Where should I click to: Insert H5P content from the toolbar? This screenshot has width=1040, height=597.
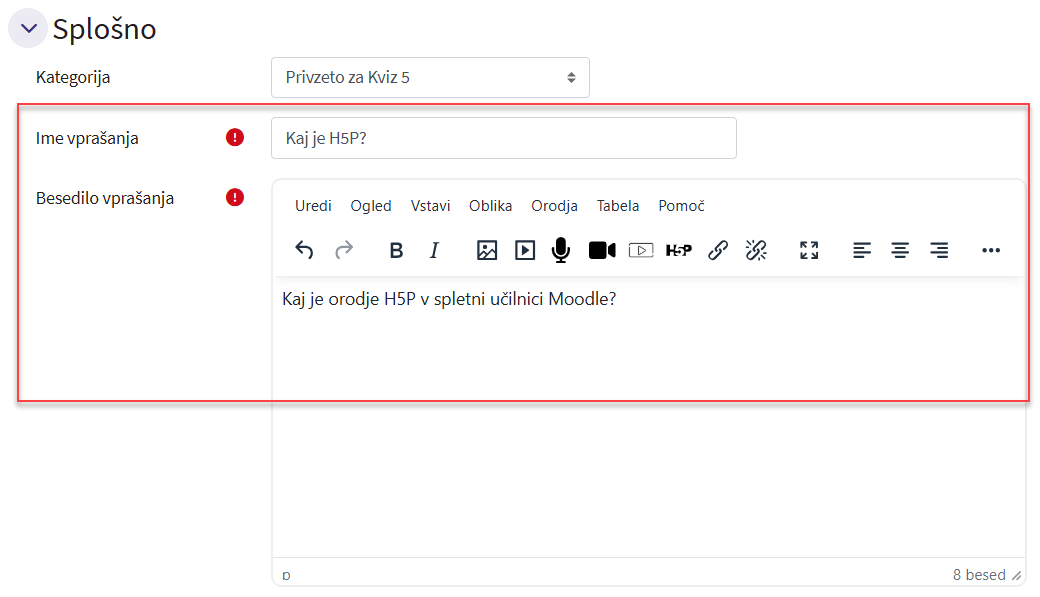click(x=678, y=250)
